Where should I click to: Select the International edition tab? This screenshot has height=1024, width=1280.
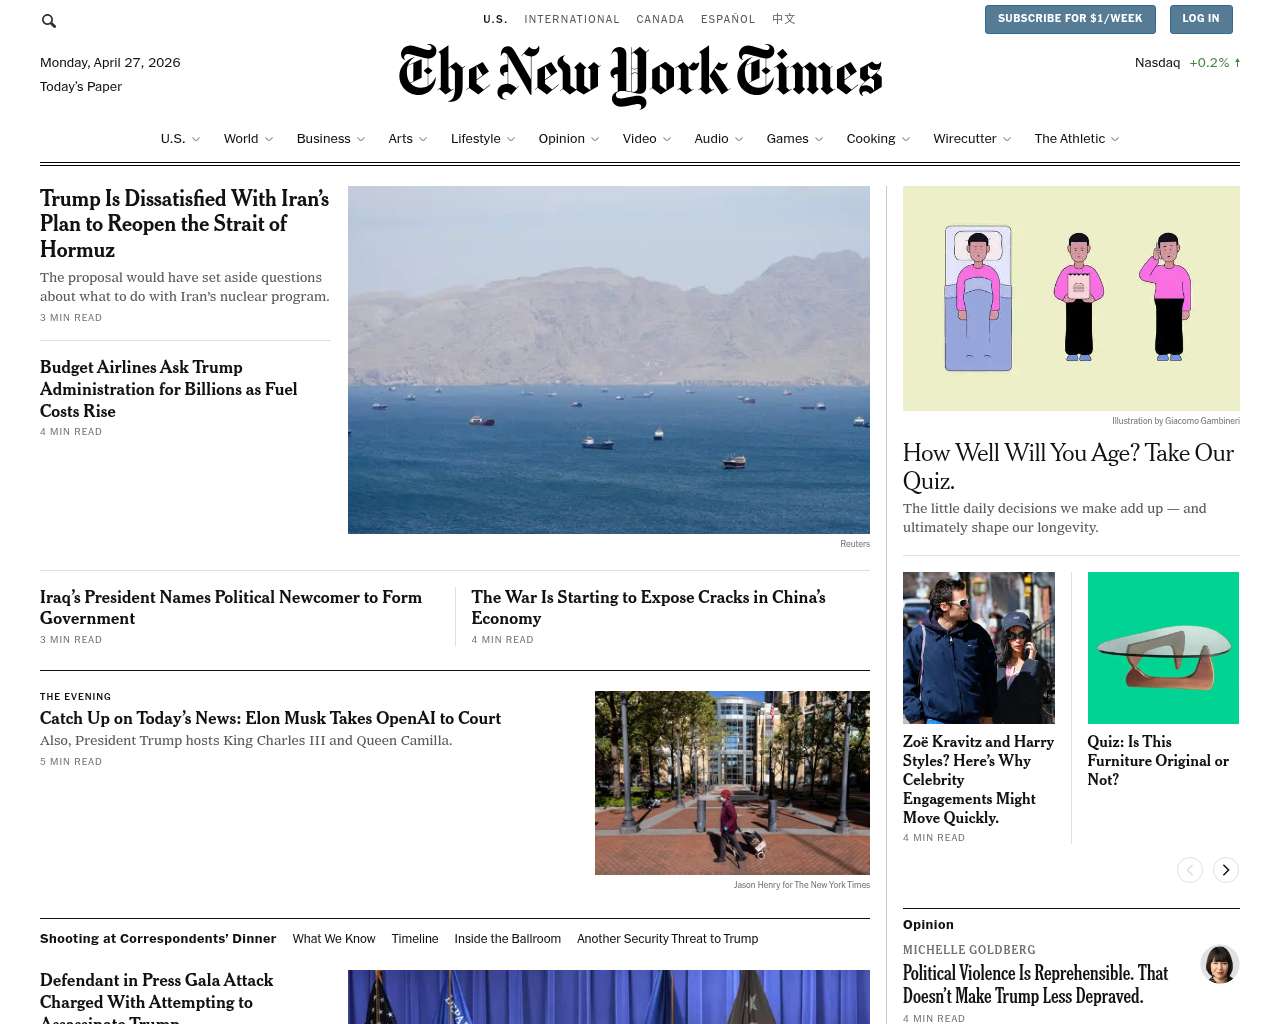(572, 19)
